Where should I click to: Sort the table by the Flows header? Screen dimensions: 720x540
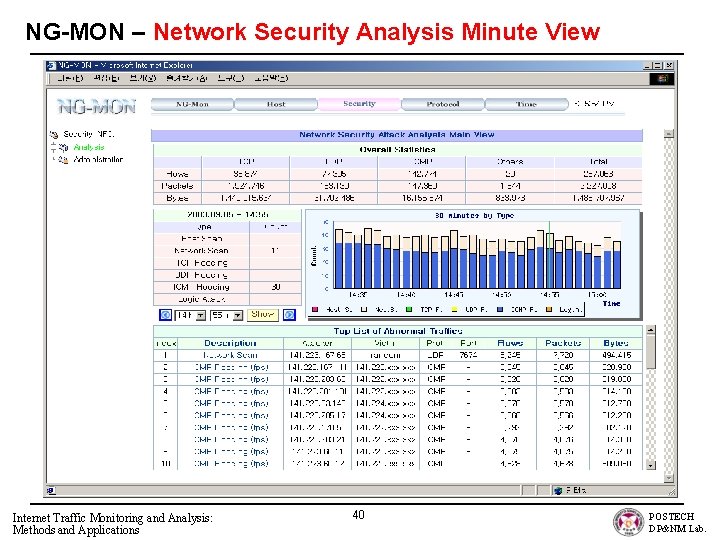[x=510, y=343]
